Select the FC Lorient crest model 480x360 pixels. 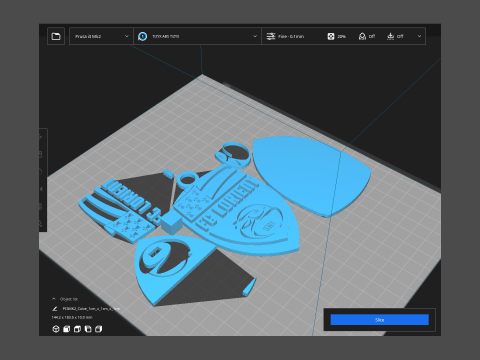239,211
